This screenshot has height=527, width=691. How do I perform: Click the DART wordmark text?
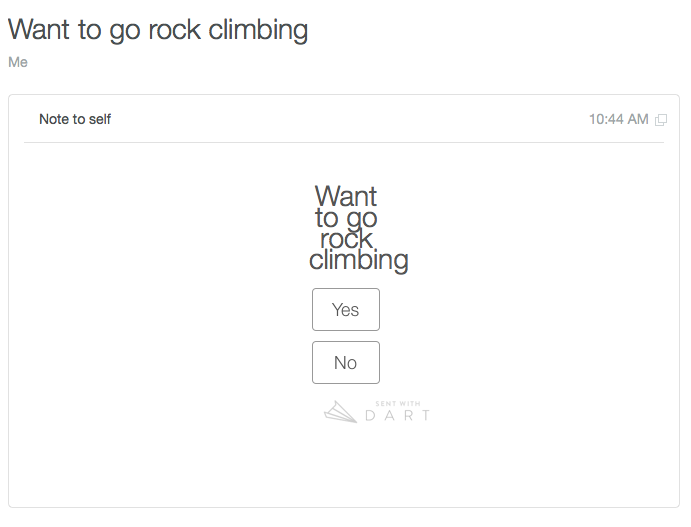click(x=397, y=416)
